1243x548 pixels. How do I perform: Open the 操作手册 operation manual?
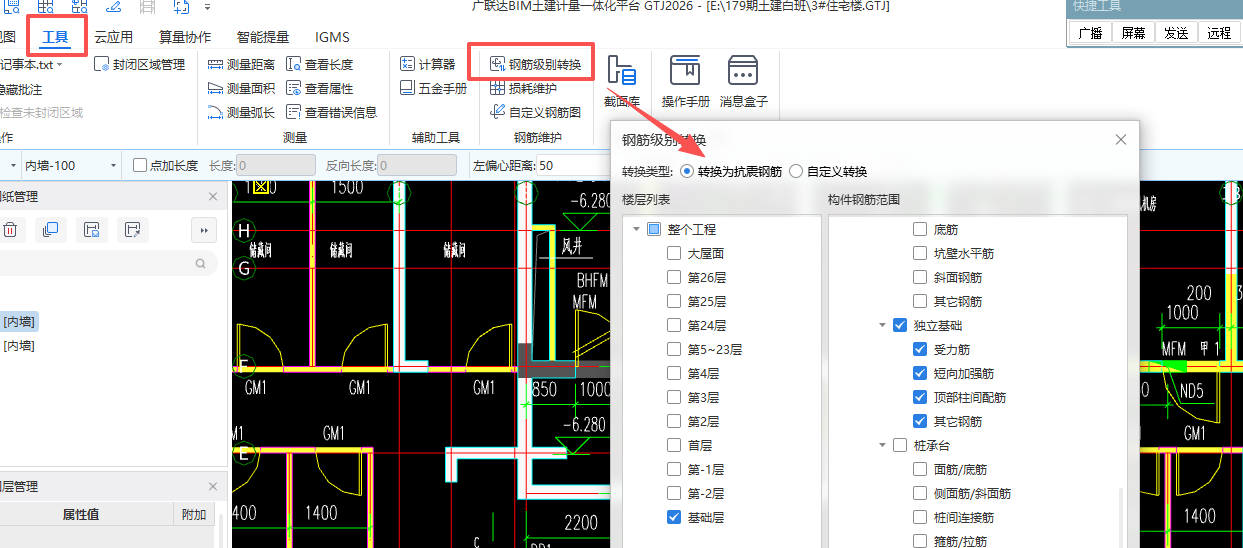point(685,81)
